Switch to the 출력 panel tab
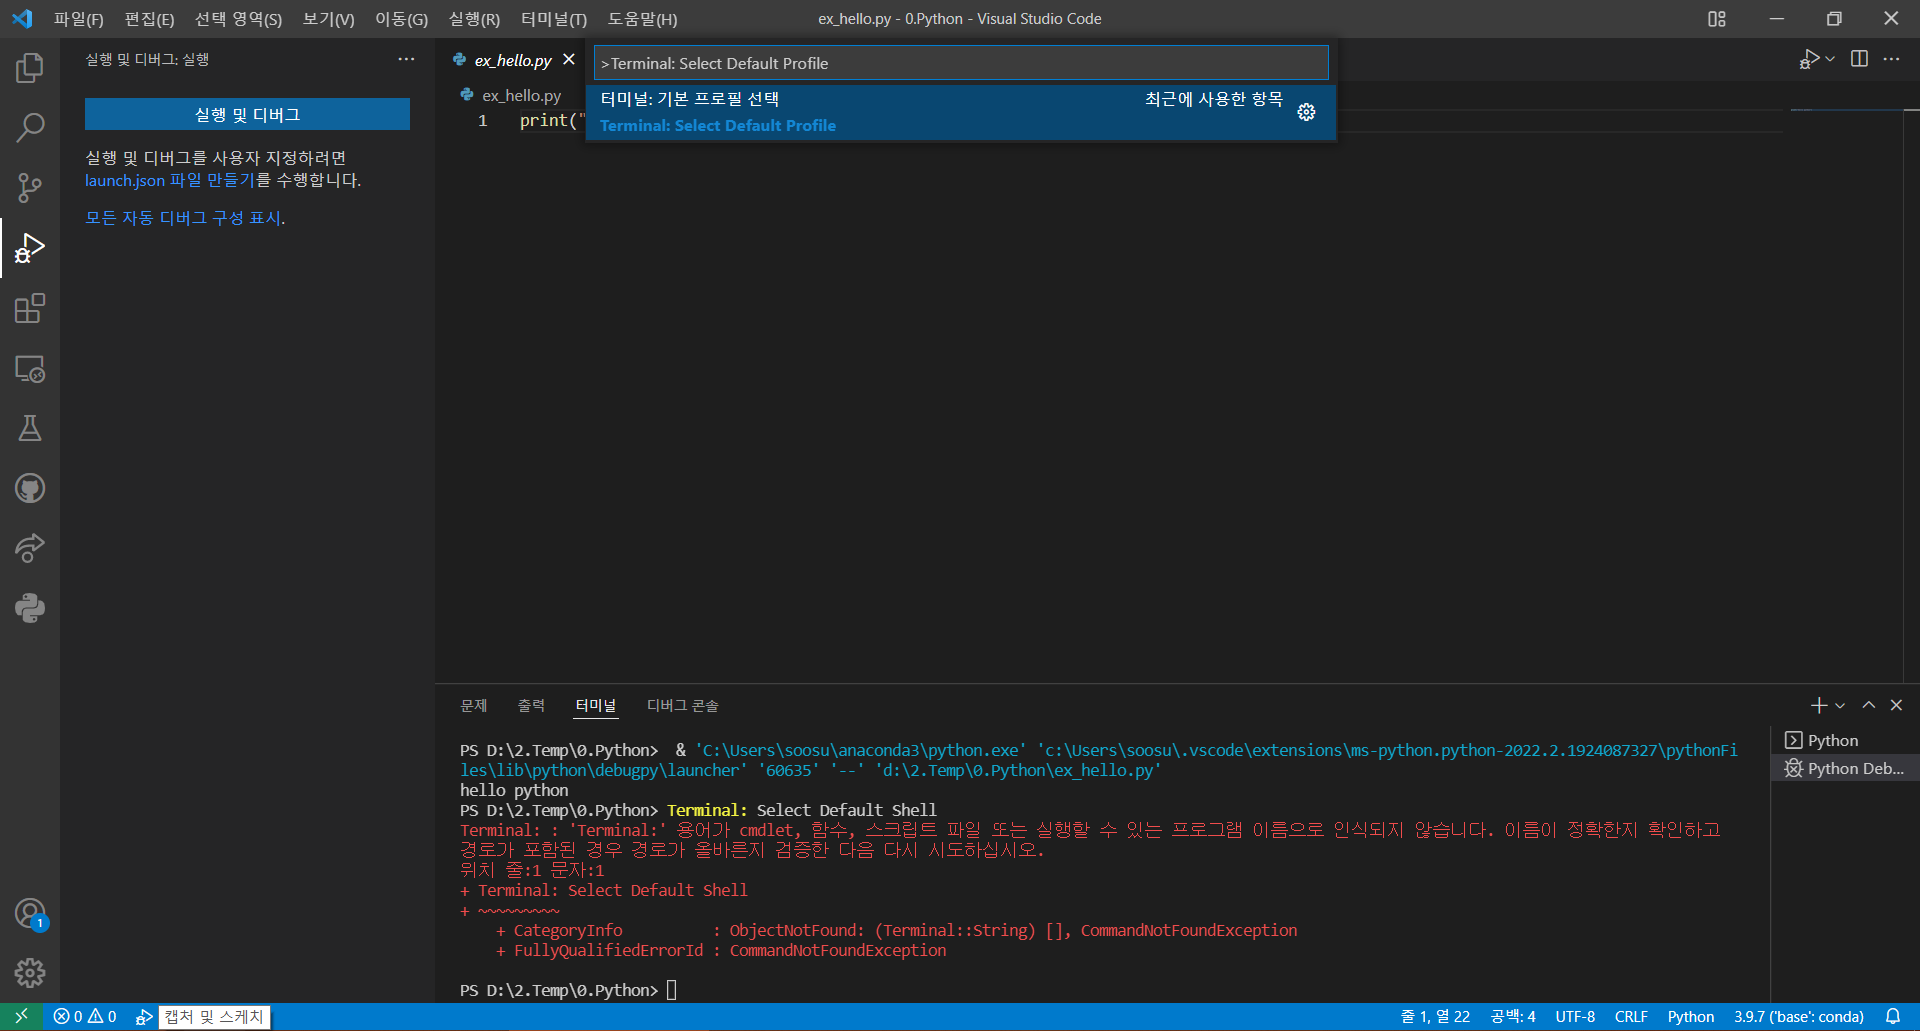The image size is (1920, 1031). (x=531, y=705)
